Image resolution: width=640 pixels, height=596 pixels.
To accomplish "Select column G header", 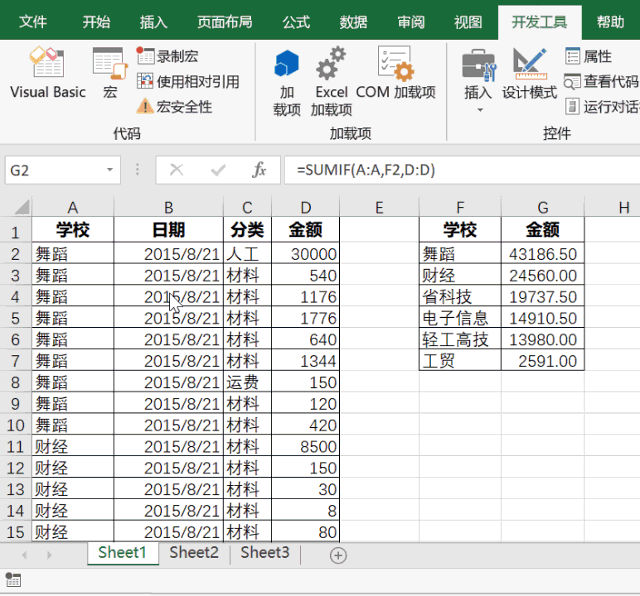I will click(x=543, y=208).
